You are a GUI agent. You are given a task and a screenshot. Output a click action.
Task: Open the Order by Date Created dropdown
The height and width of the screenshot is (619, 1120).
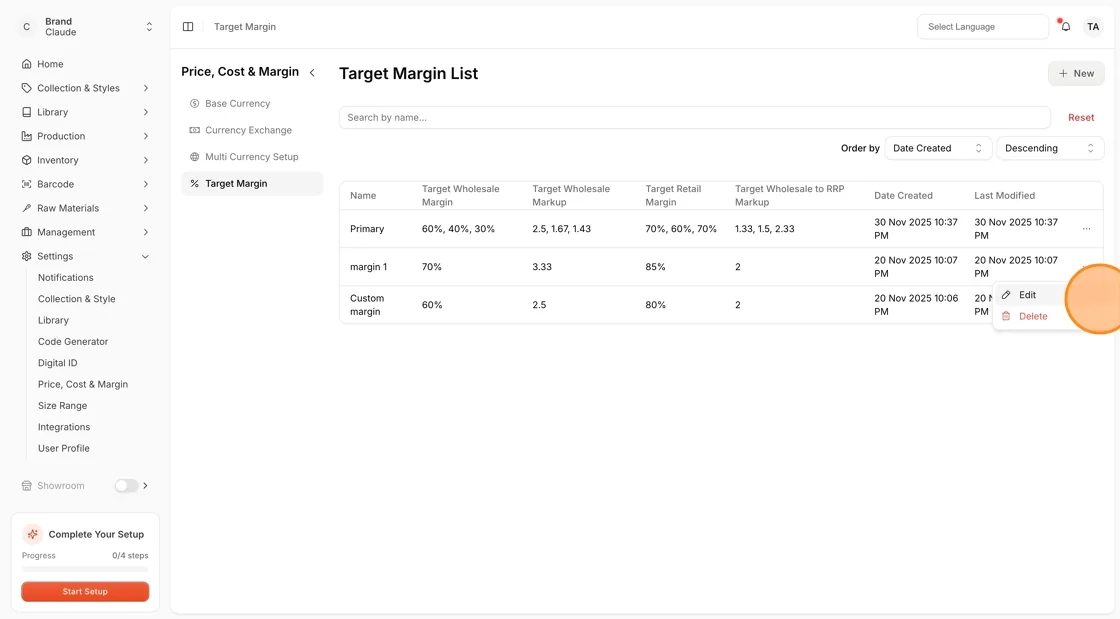[x=938, y=148]
